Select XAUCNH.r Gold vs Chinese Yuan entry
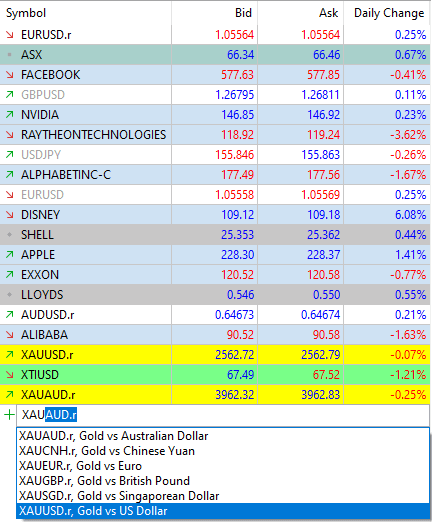Screen dimensions: 432x522 pyautogui.click(x=223, y=451)
